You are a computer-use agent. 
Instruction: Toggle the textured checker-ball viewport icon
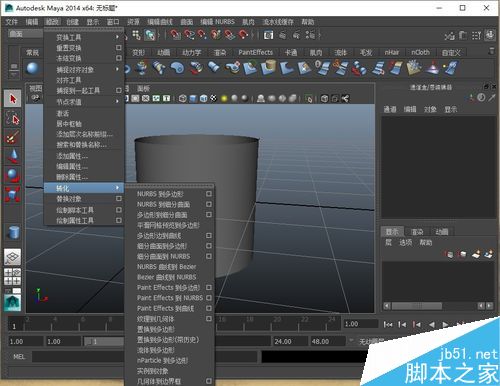coord(213,98)
